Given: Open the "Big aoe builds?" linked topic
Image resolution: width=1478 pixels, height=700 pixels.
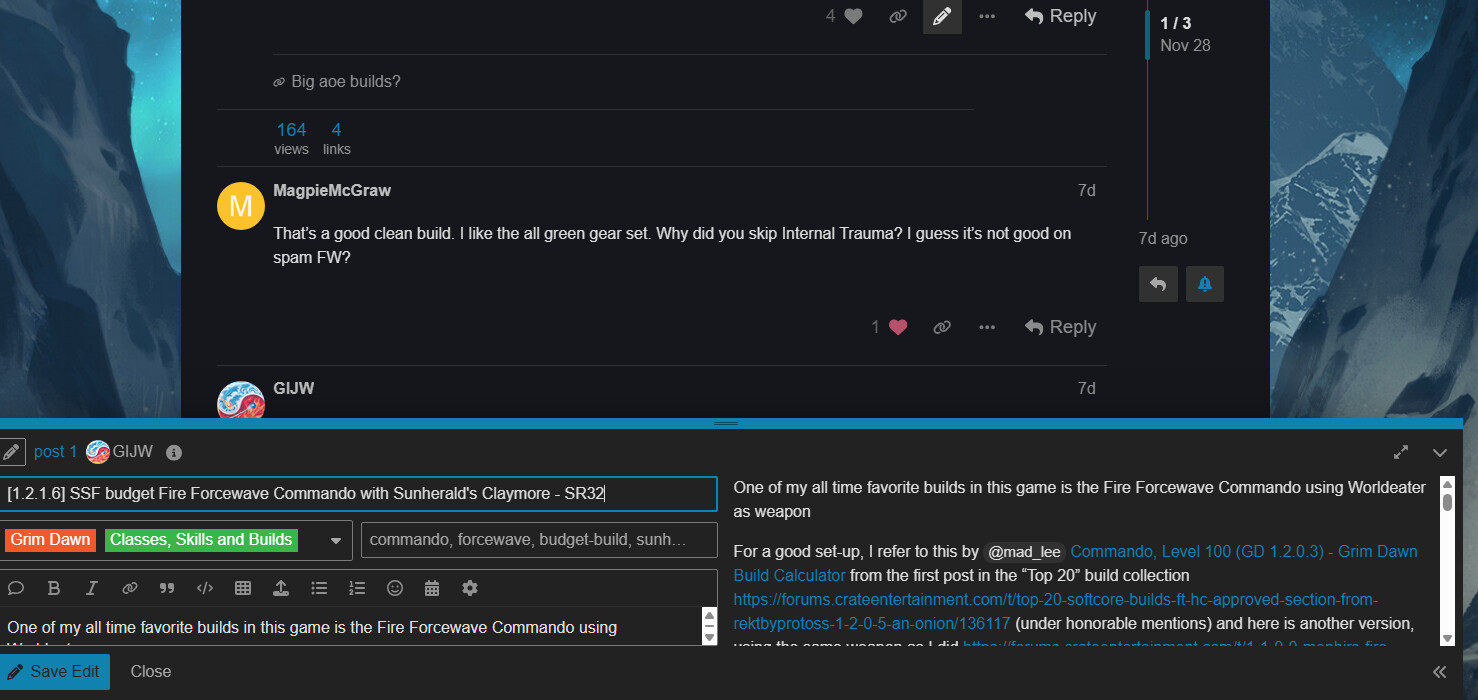Looking at the screenshot, I should pos(345,81).
